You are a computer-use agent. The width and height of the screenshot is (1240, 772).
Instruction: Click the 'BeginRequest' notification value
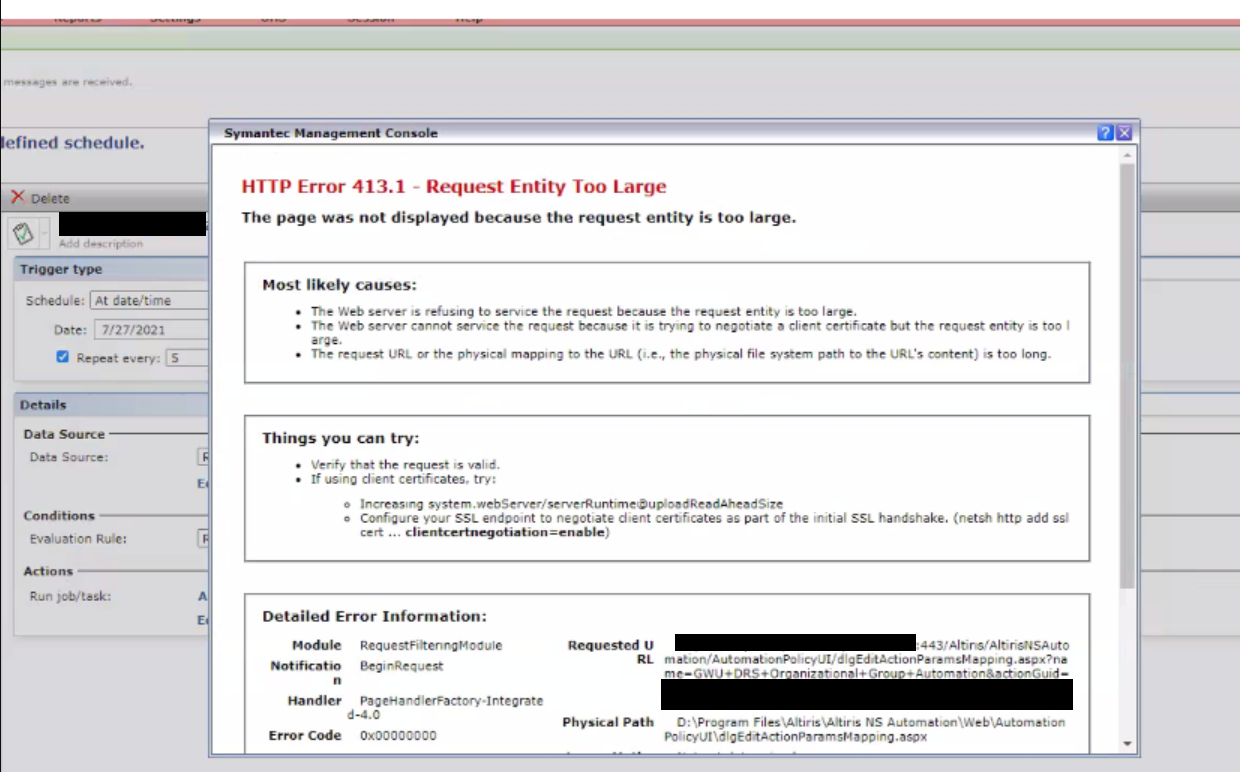[401, 666]
